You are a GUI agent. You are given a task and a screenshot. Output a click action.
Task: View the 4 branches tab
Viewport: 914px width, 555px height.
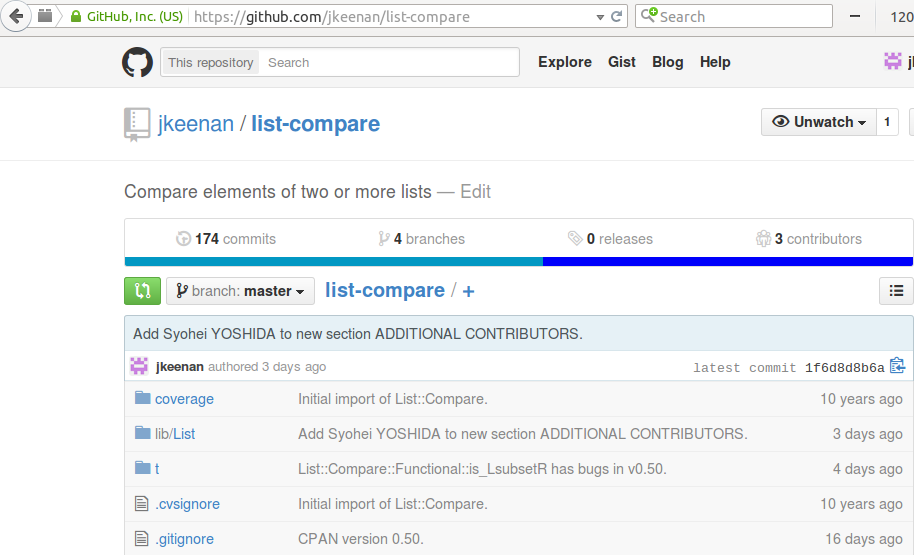[421, 239]
